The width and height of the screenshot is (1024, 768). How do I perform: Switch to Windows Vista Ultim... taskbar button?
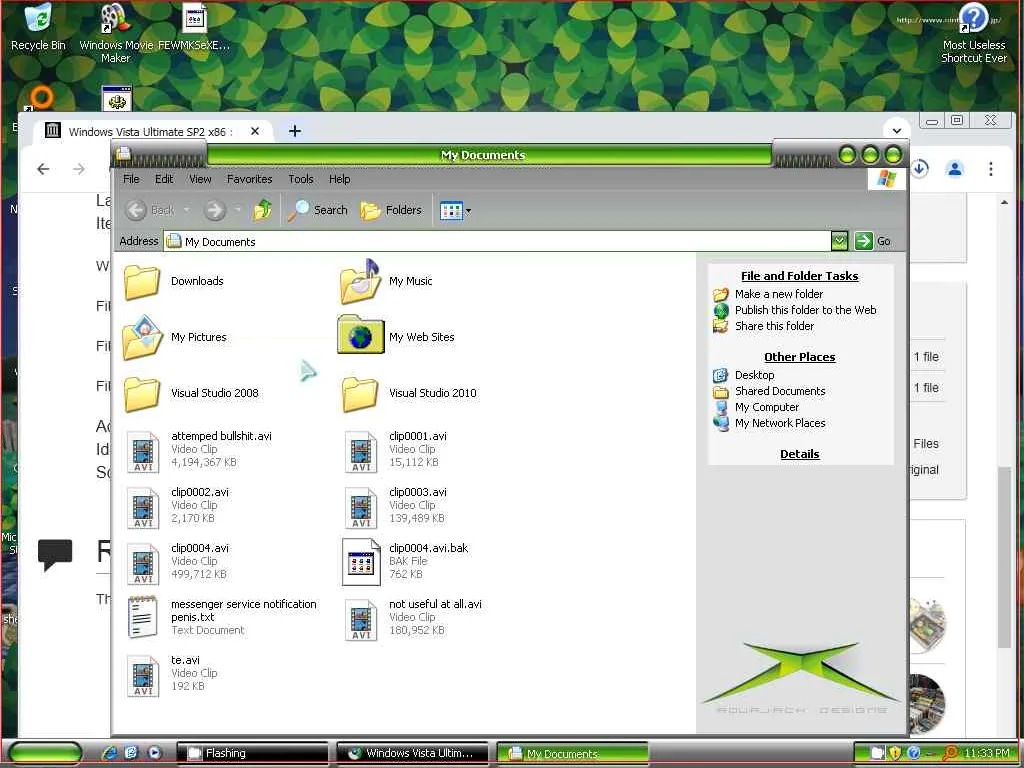(x=413, y=753)
